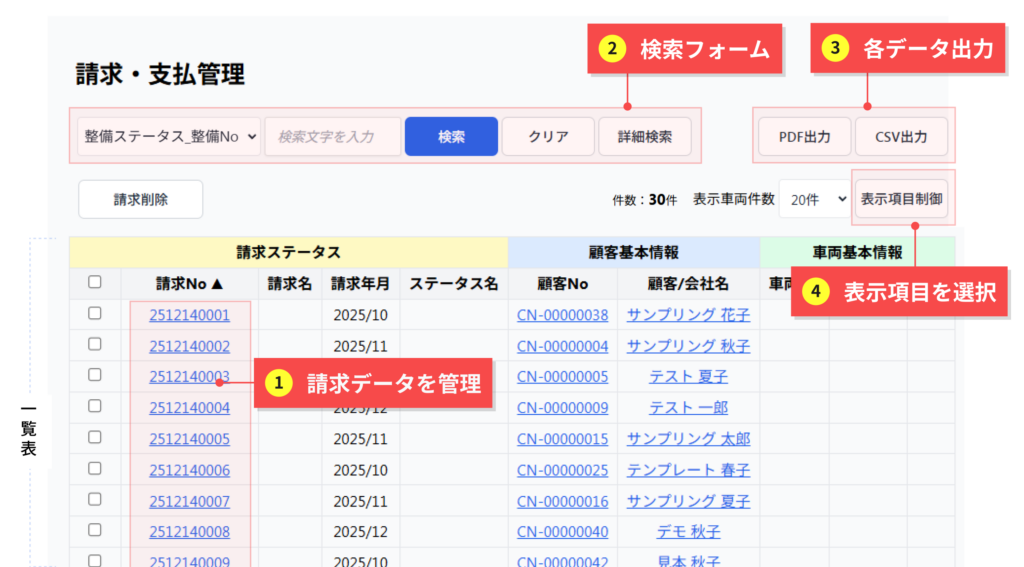The height and width of the screenshot is (567, 1024).
Task: Open invoice link 2512140007
Action: click(x=189, y=501)
